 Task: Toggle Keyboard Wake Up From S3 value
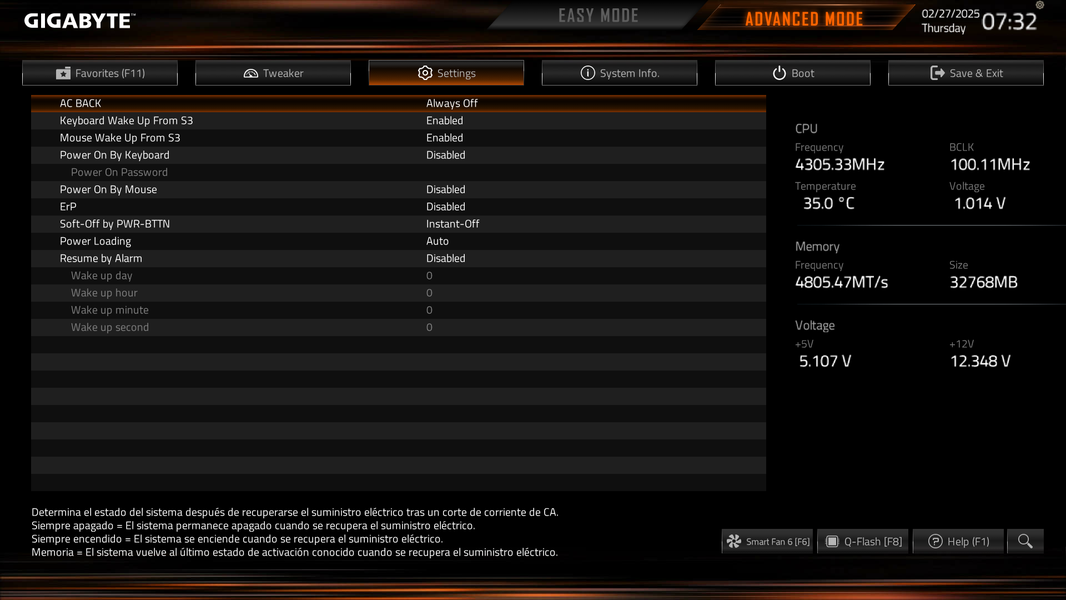click(x=445, y=120)
